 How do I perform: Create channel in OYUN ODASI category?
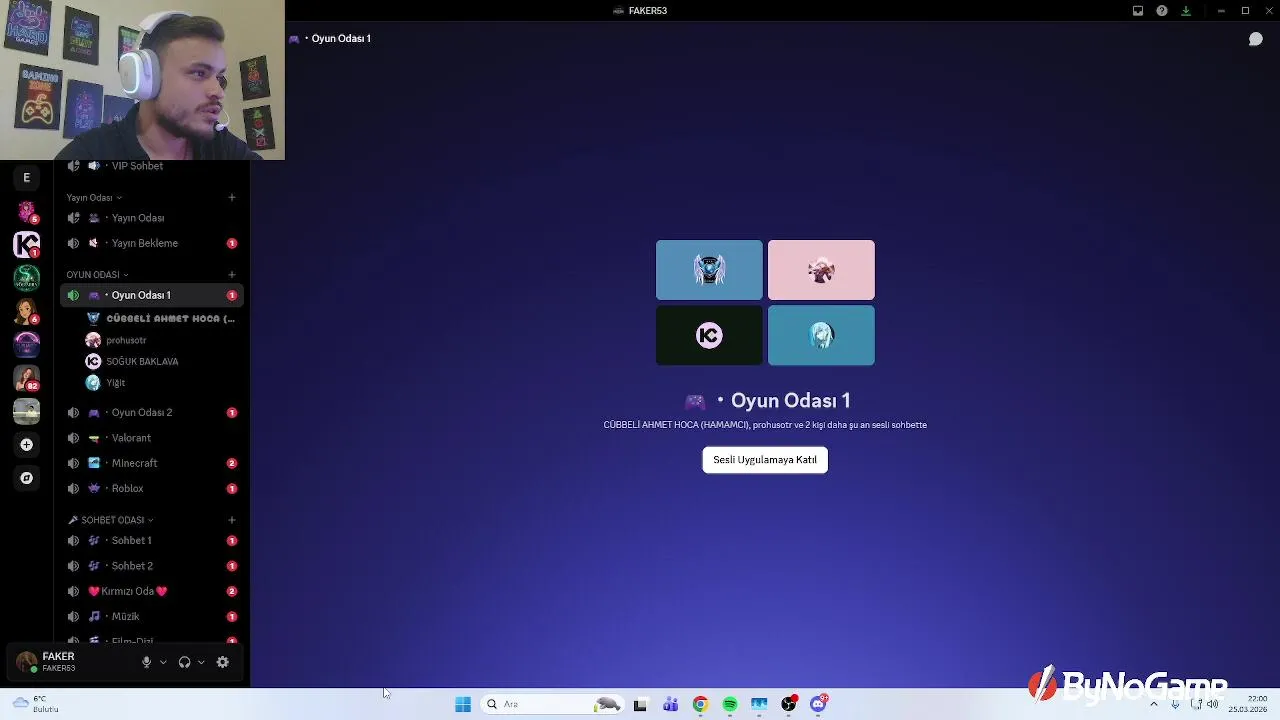coord(232,274)
